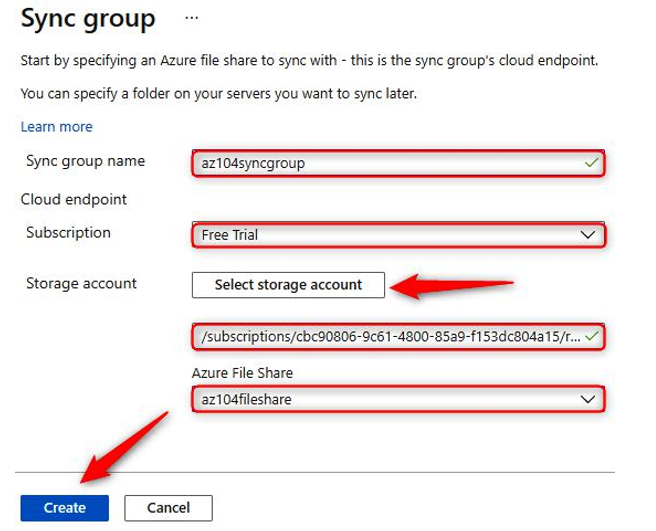Click the Azure File Share label
The image size is (656, 531).
242,373
